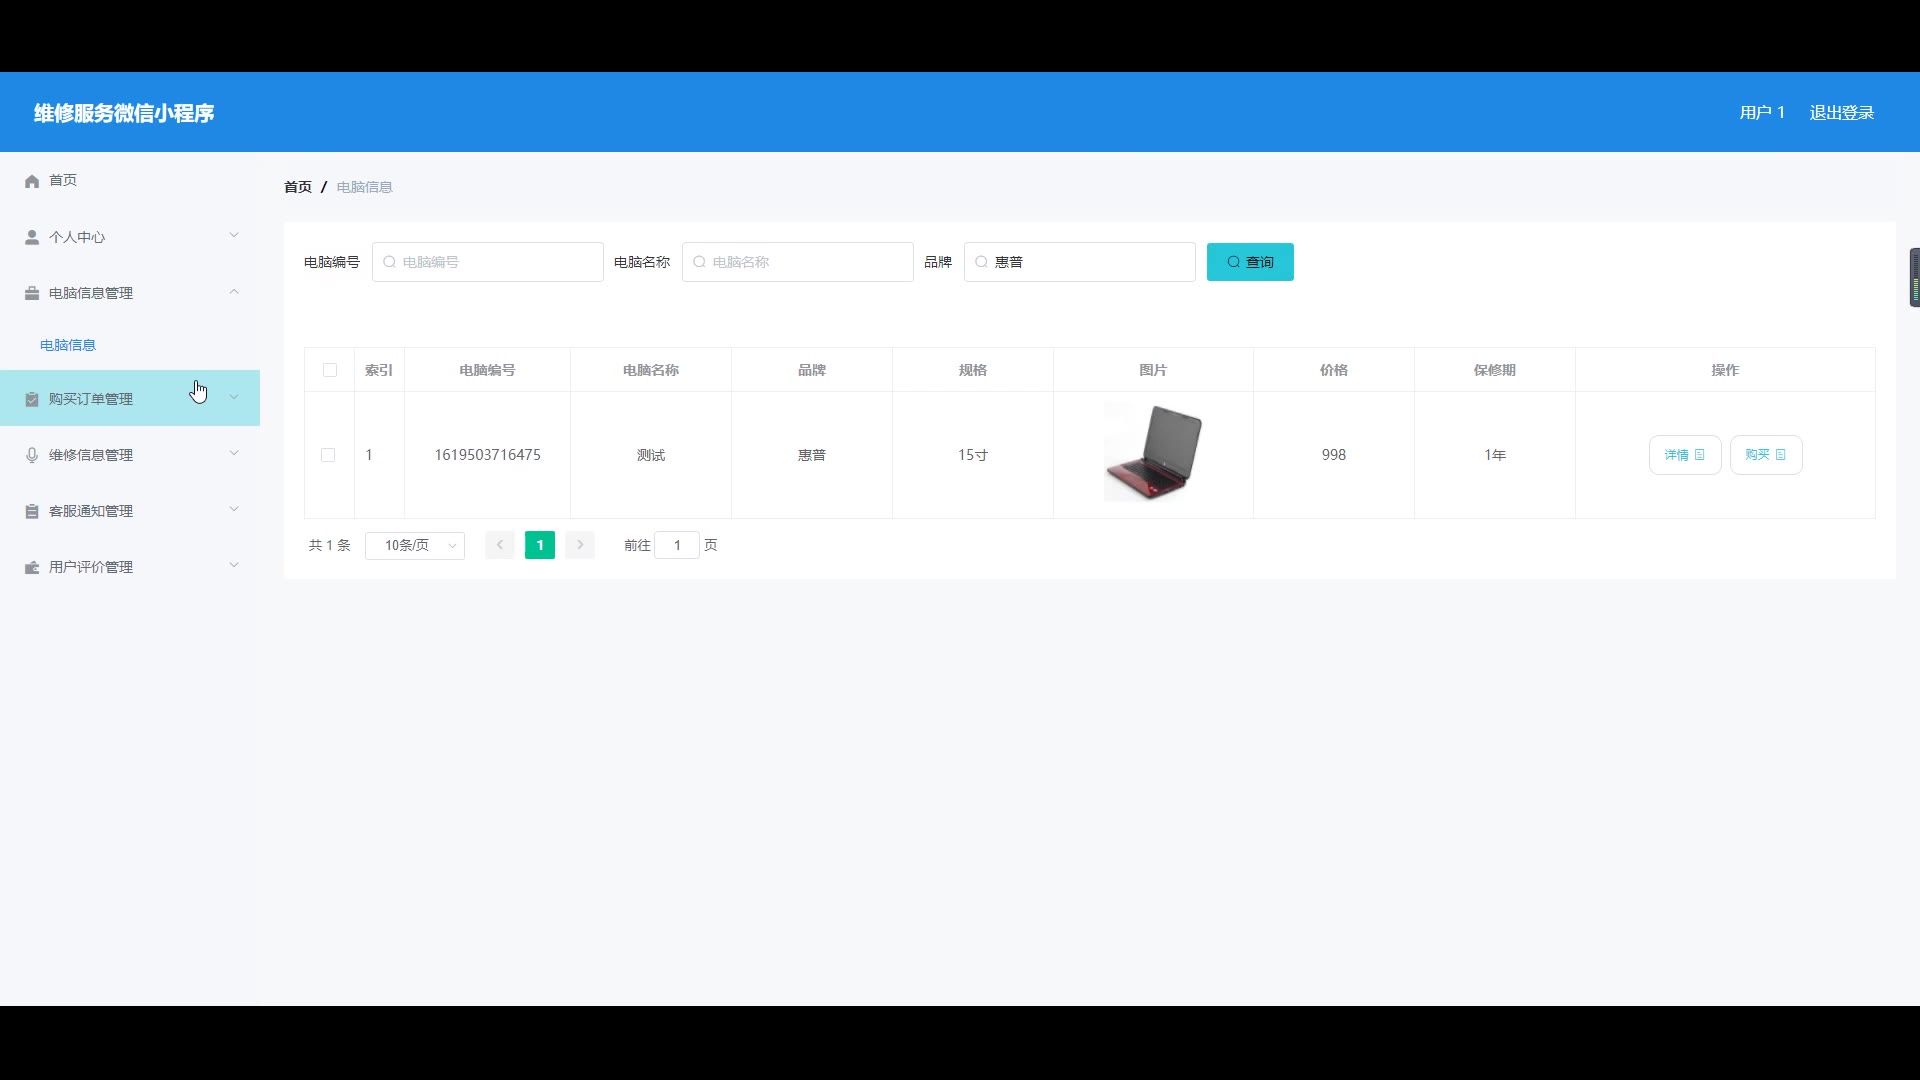The height and width of the screenshot is (1080, 1920).
Task: Click the search icon in the 电脑编号 field
Action: coord(389,262)
